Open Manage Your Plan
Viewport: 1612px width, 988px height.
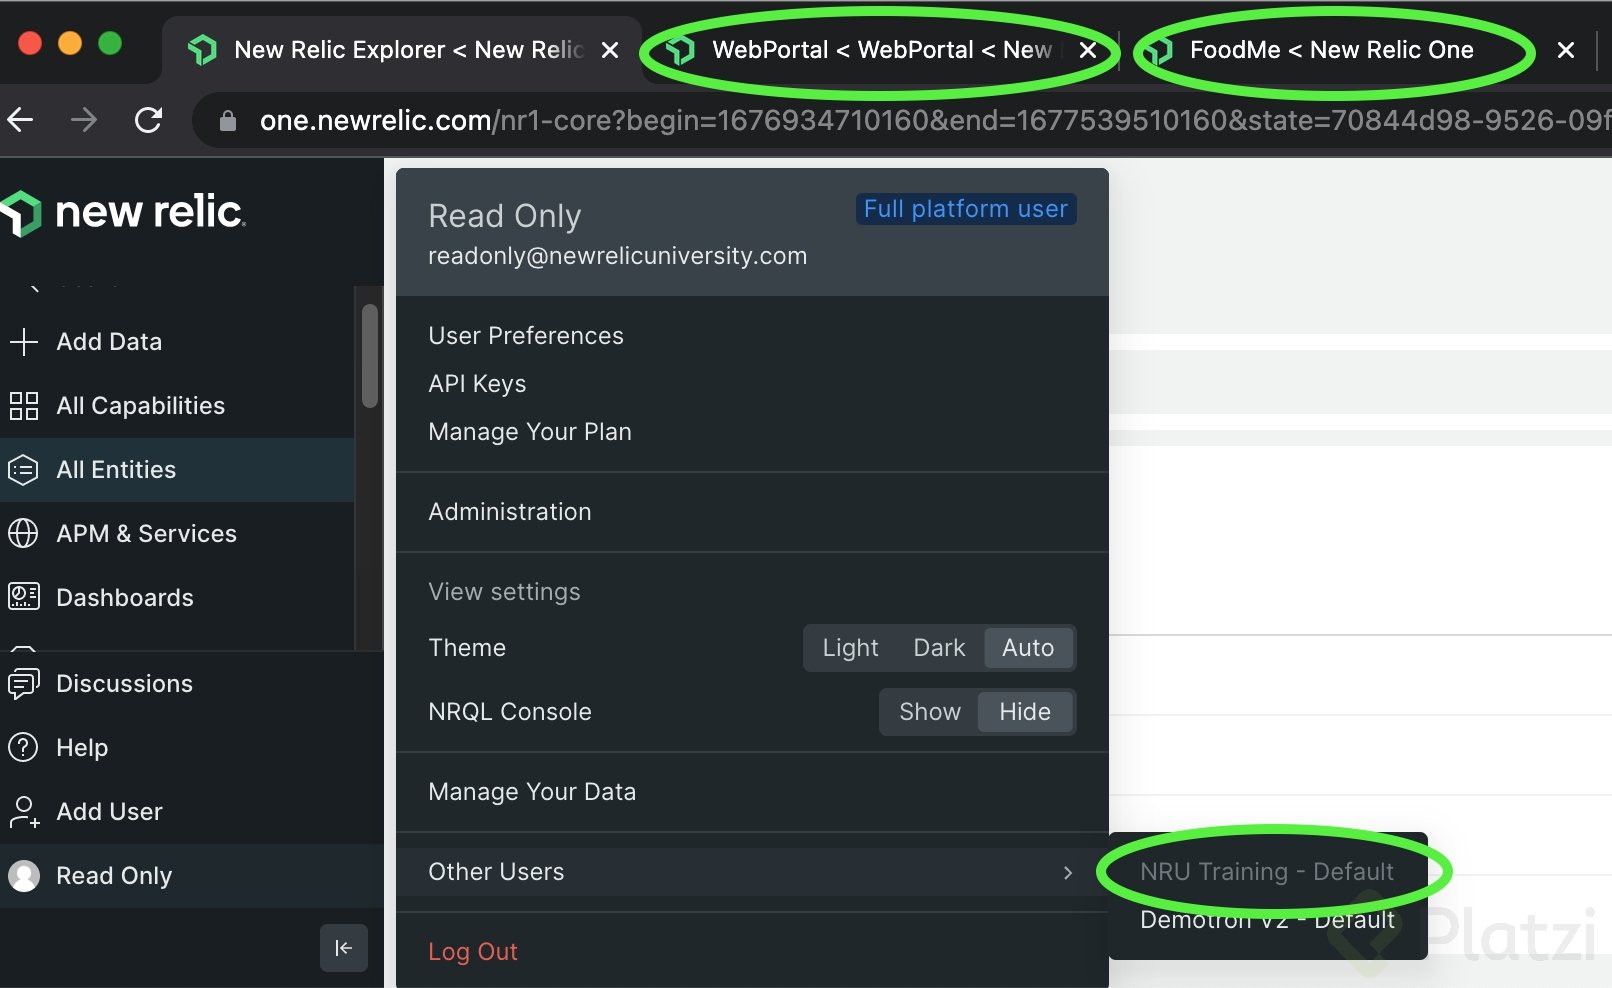tap(529, 432)
